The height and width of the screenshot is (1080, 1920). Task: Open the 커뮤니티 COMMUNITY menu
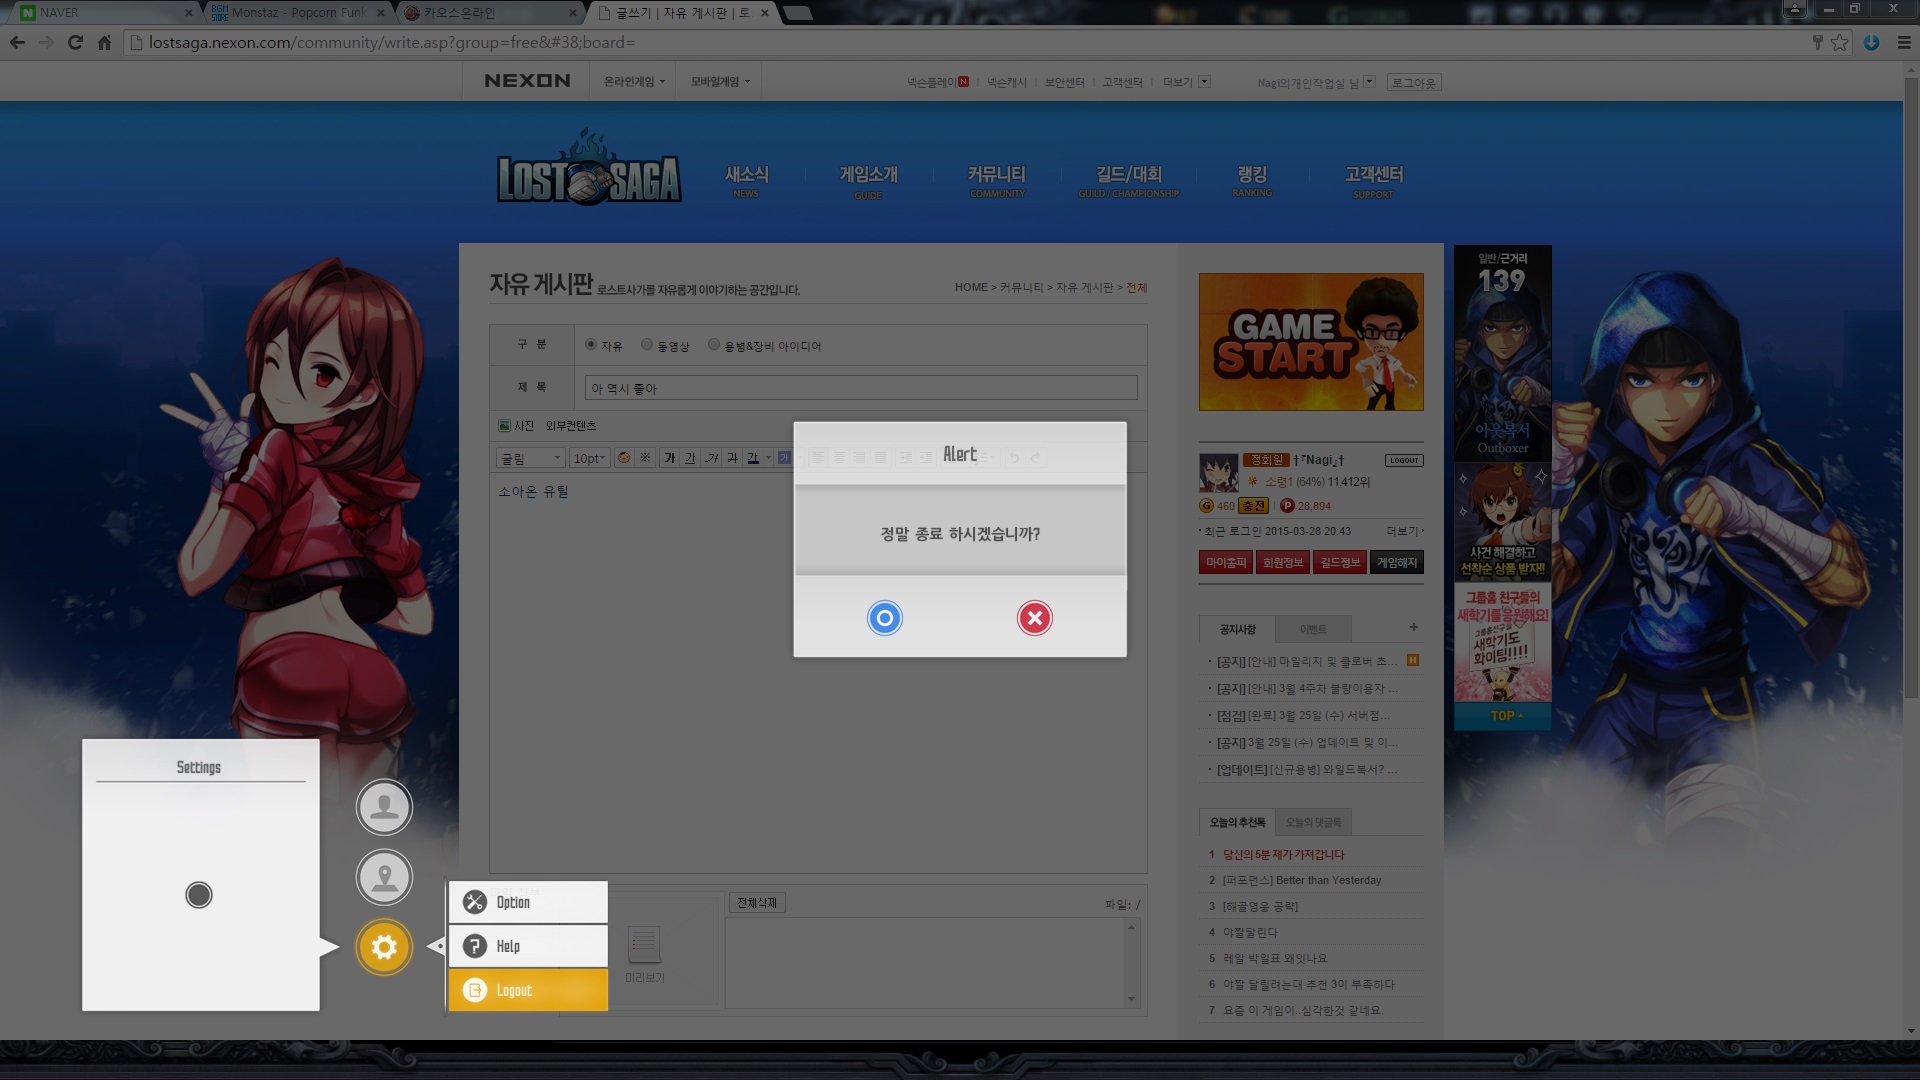(x=997, y=180)
